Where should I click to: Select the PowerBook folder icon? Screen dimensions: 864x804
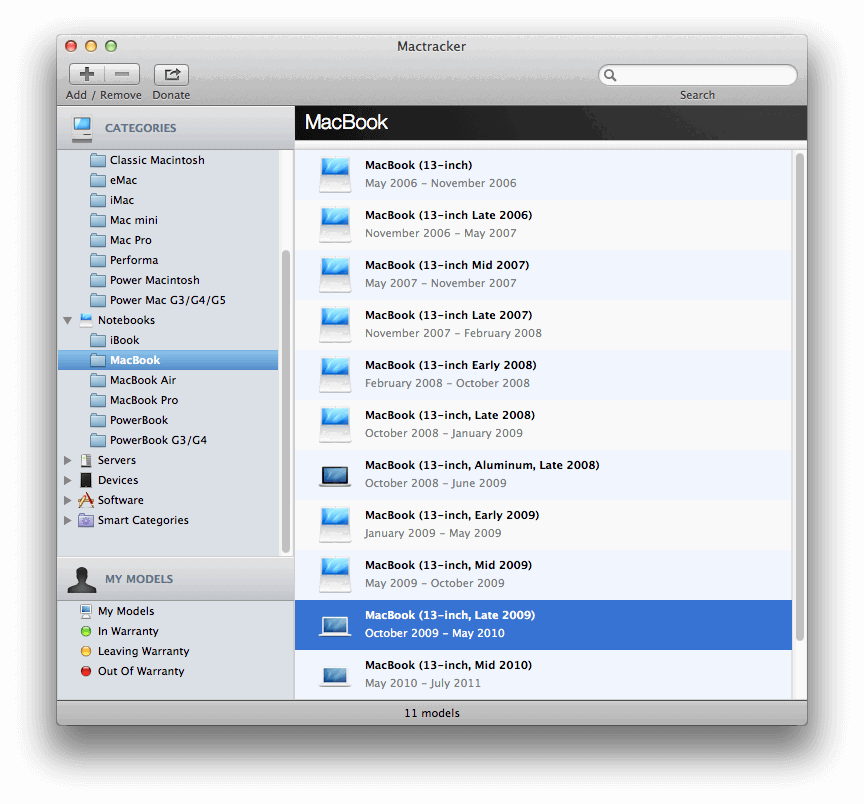[x=98, y=420]
